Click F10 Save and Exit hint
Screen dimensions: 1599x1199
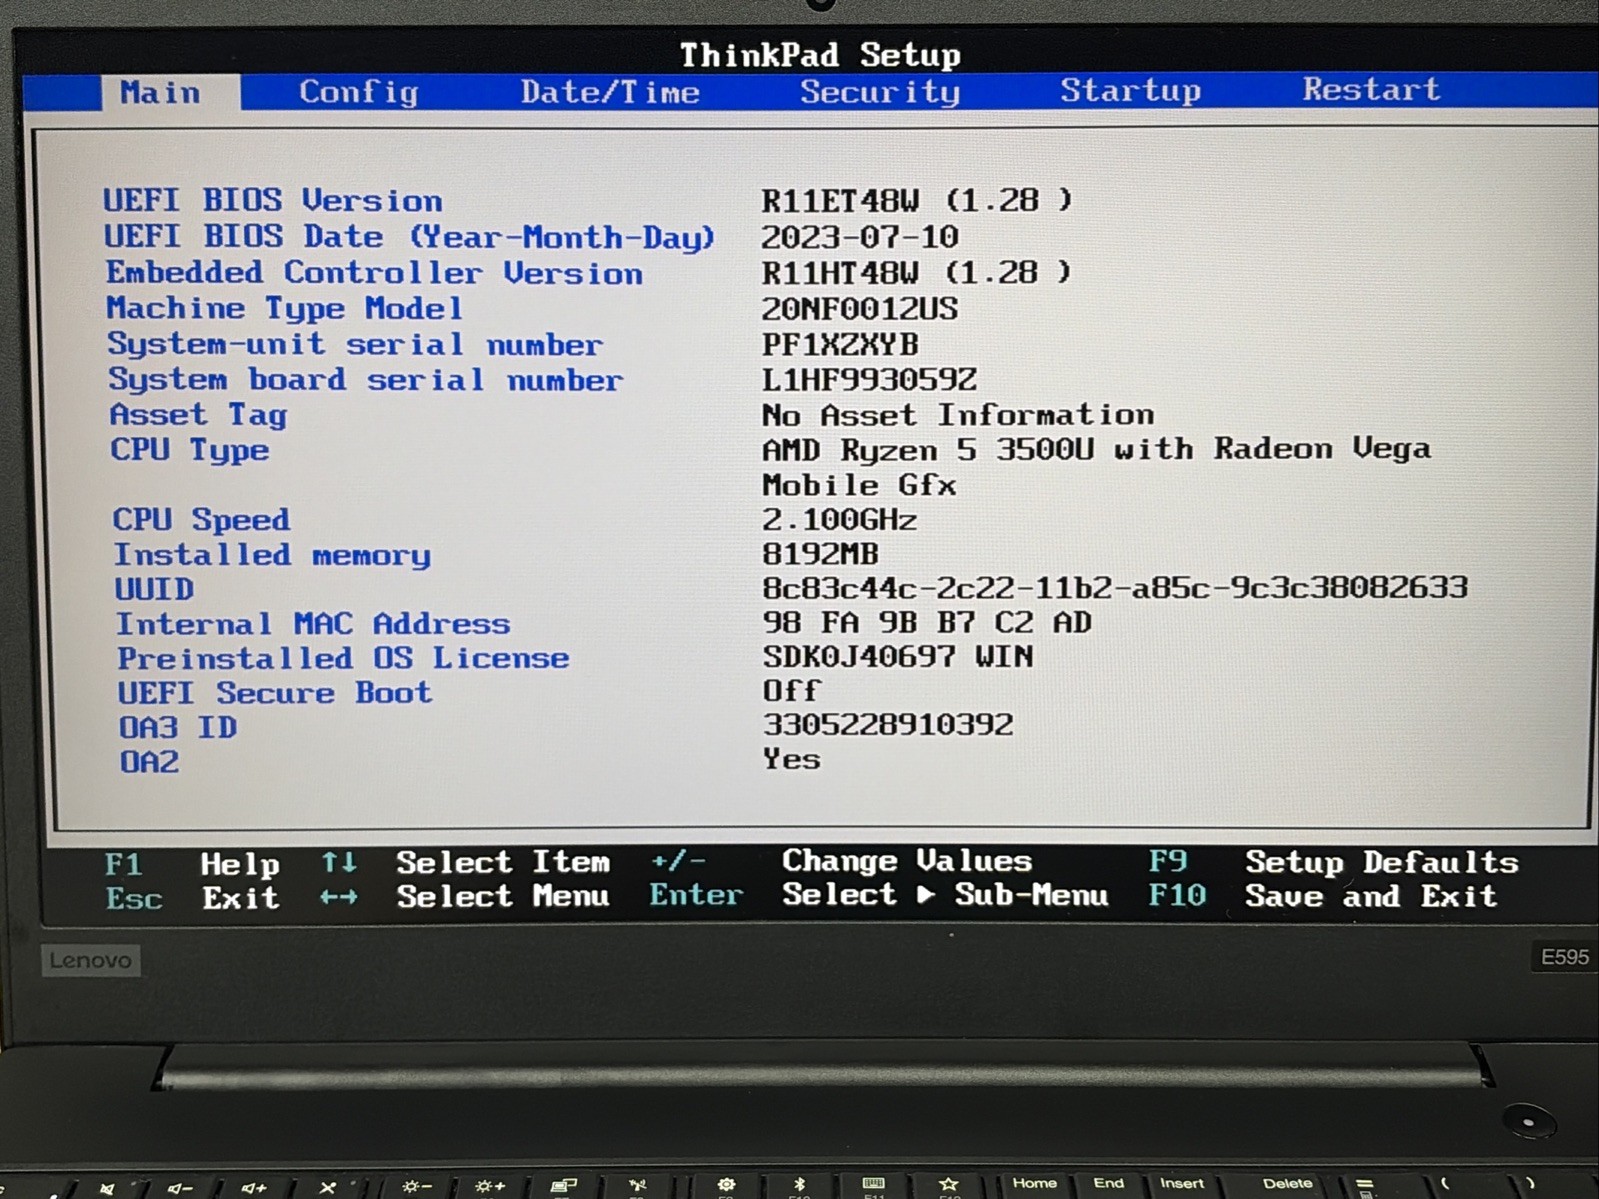click(1322, 895)
